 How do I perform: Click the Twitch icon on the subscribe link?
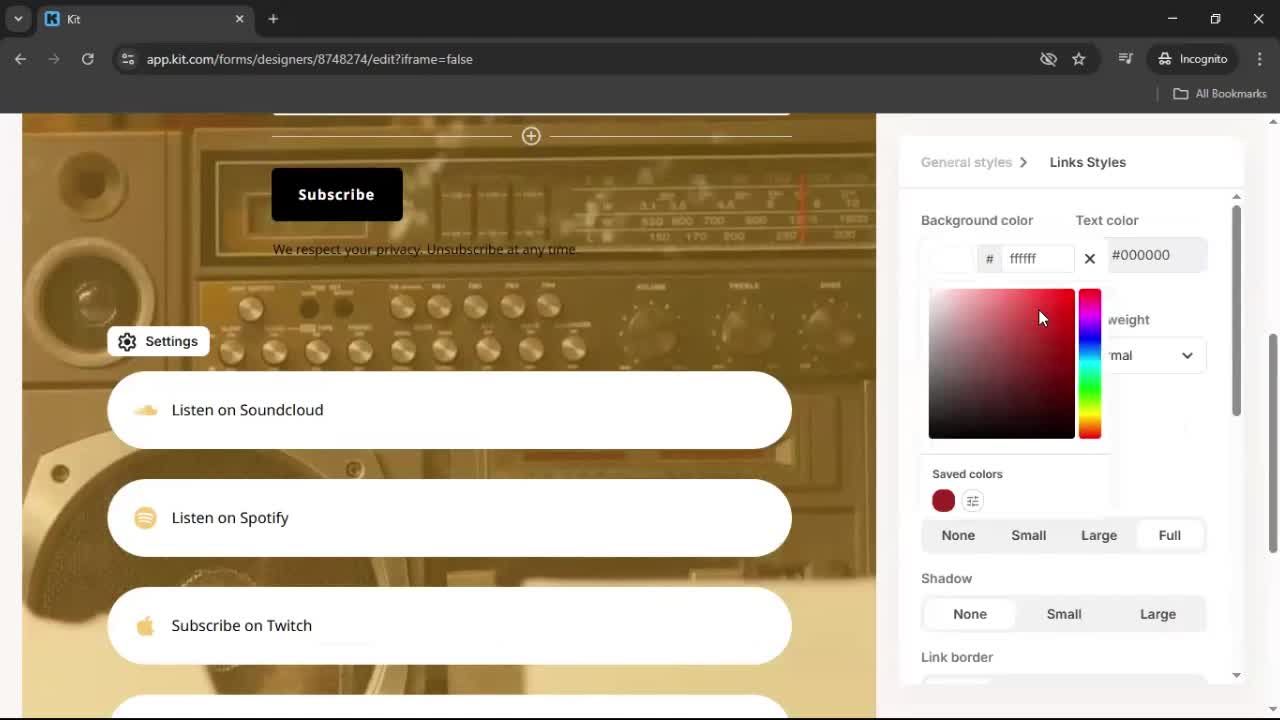(144, 625)
